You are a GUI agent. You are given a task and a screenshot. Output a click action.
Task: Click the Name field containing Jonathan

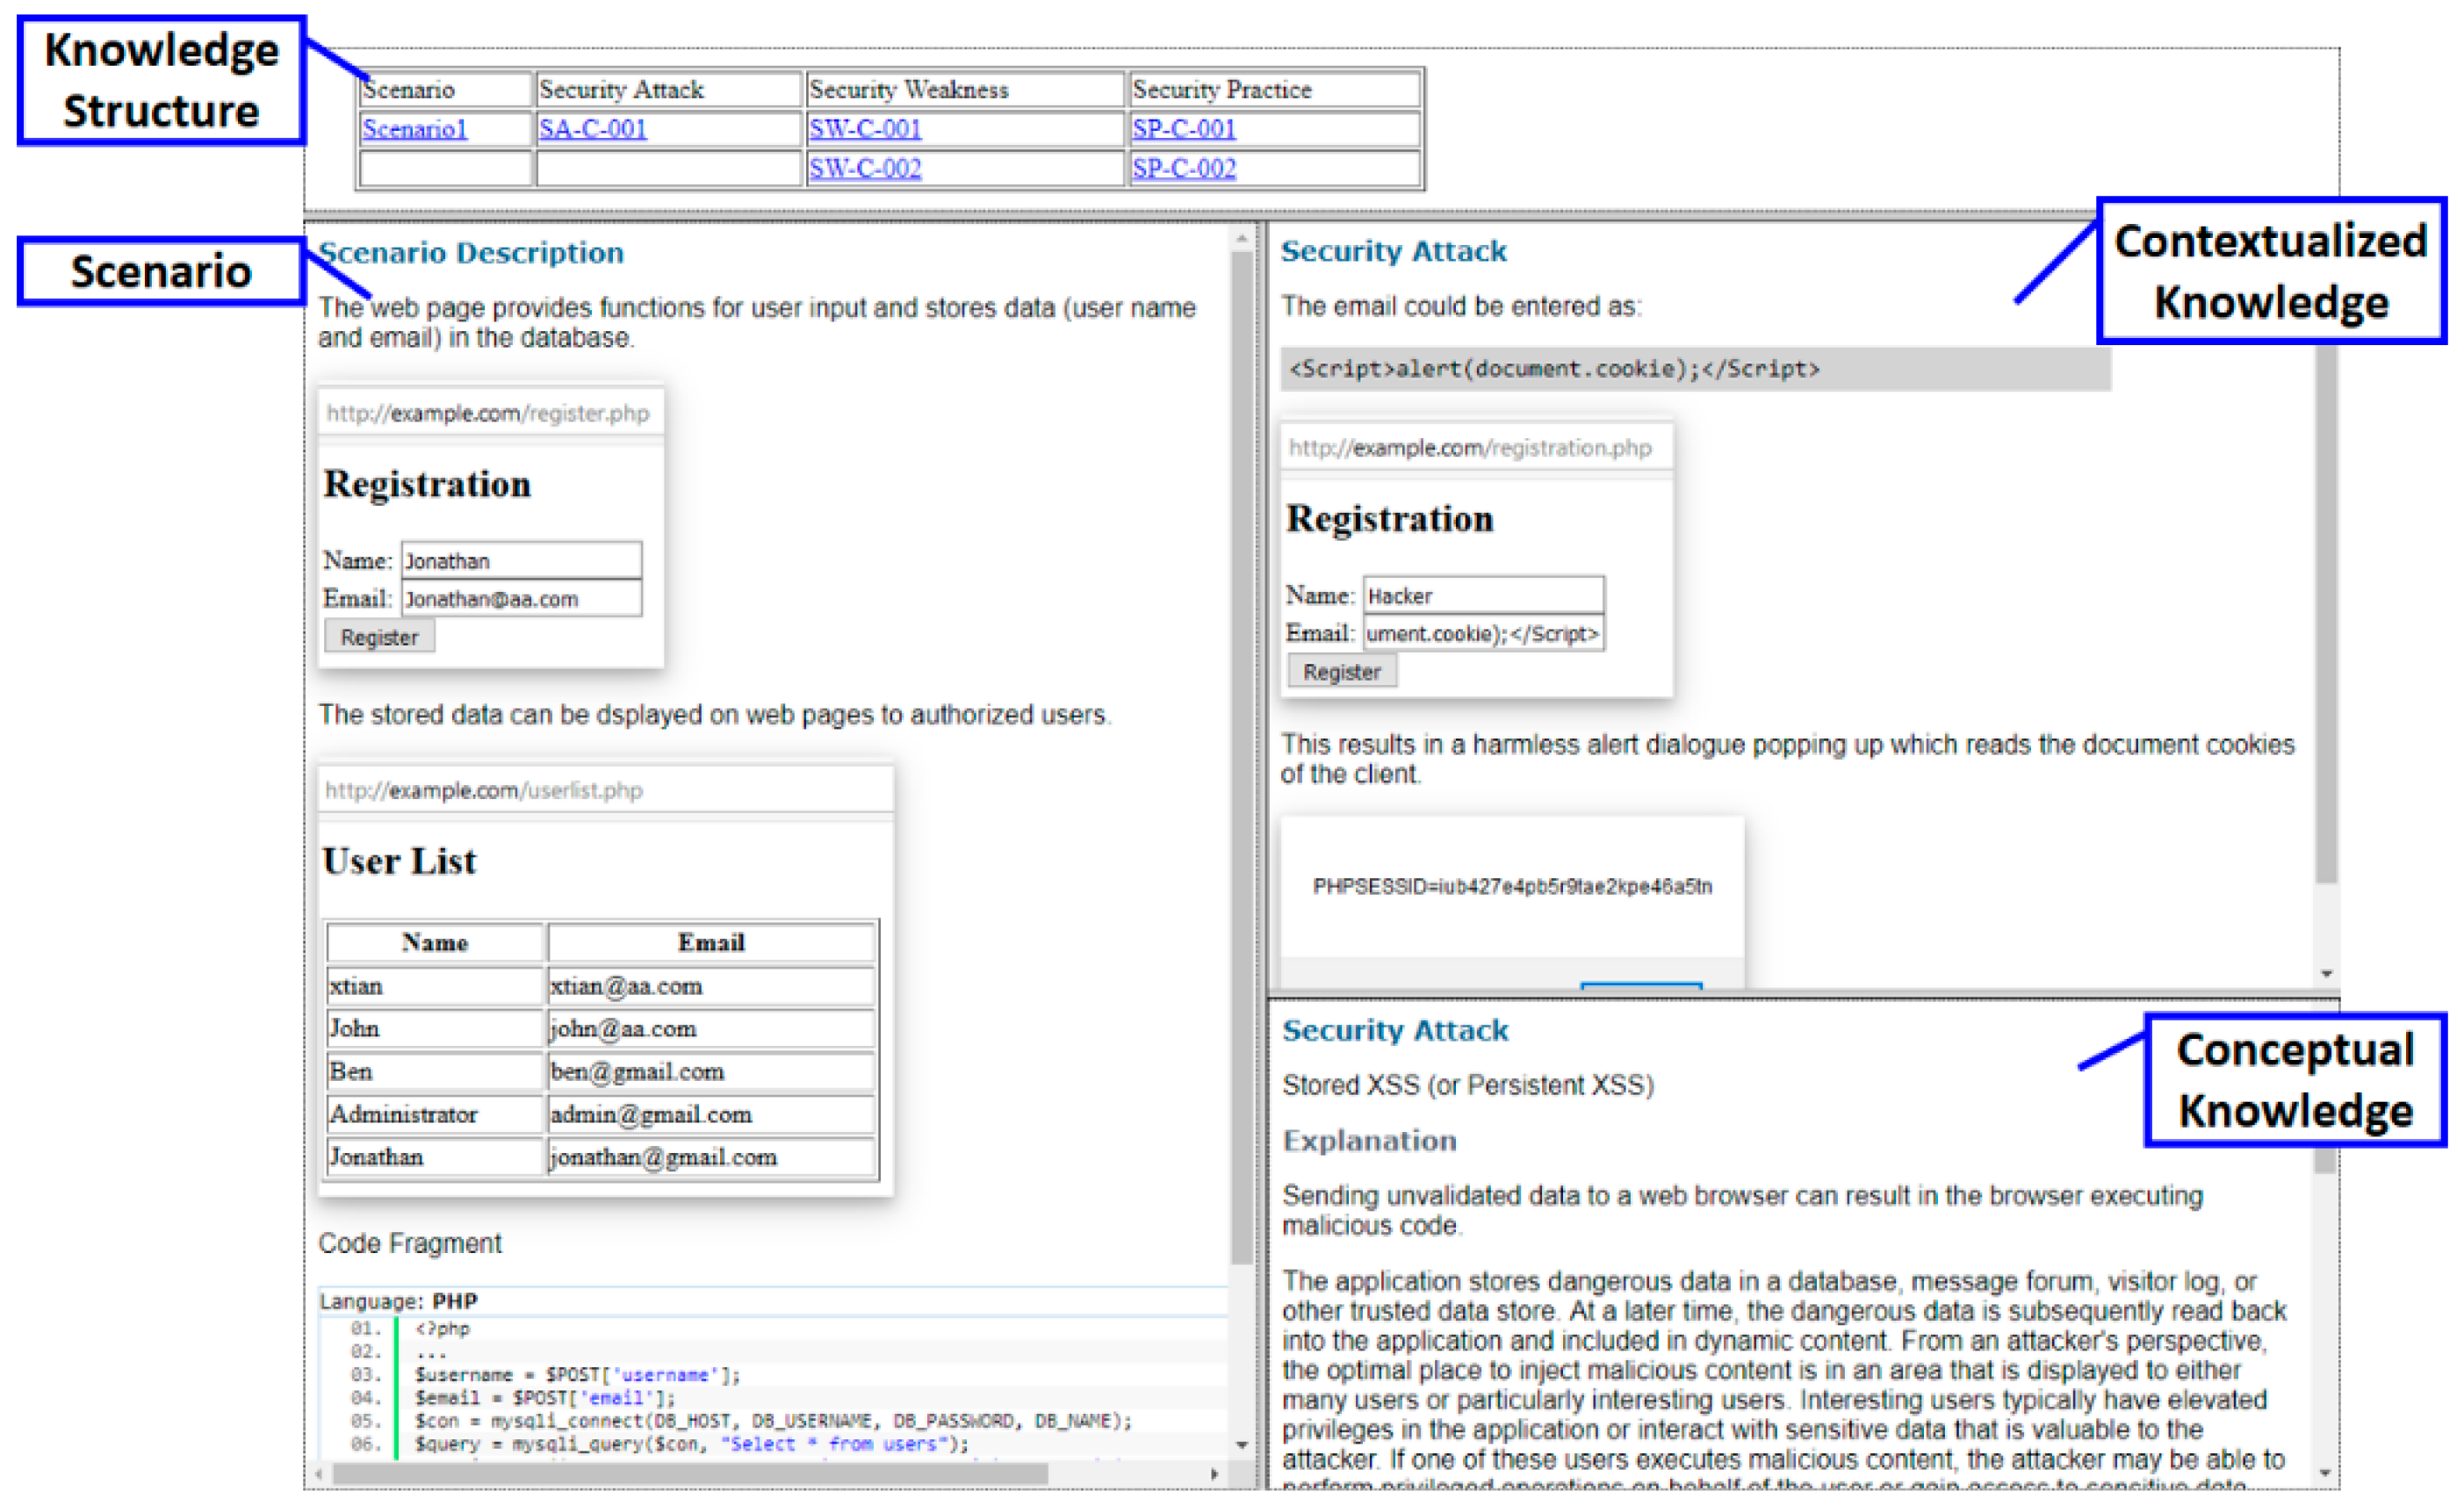(x=521, y=560)
